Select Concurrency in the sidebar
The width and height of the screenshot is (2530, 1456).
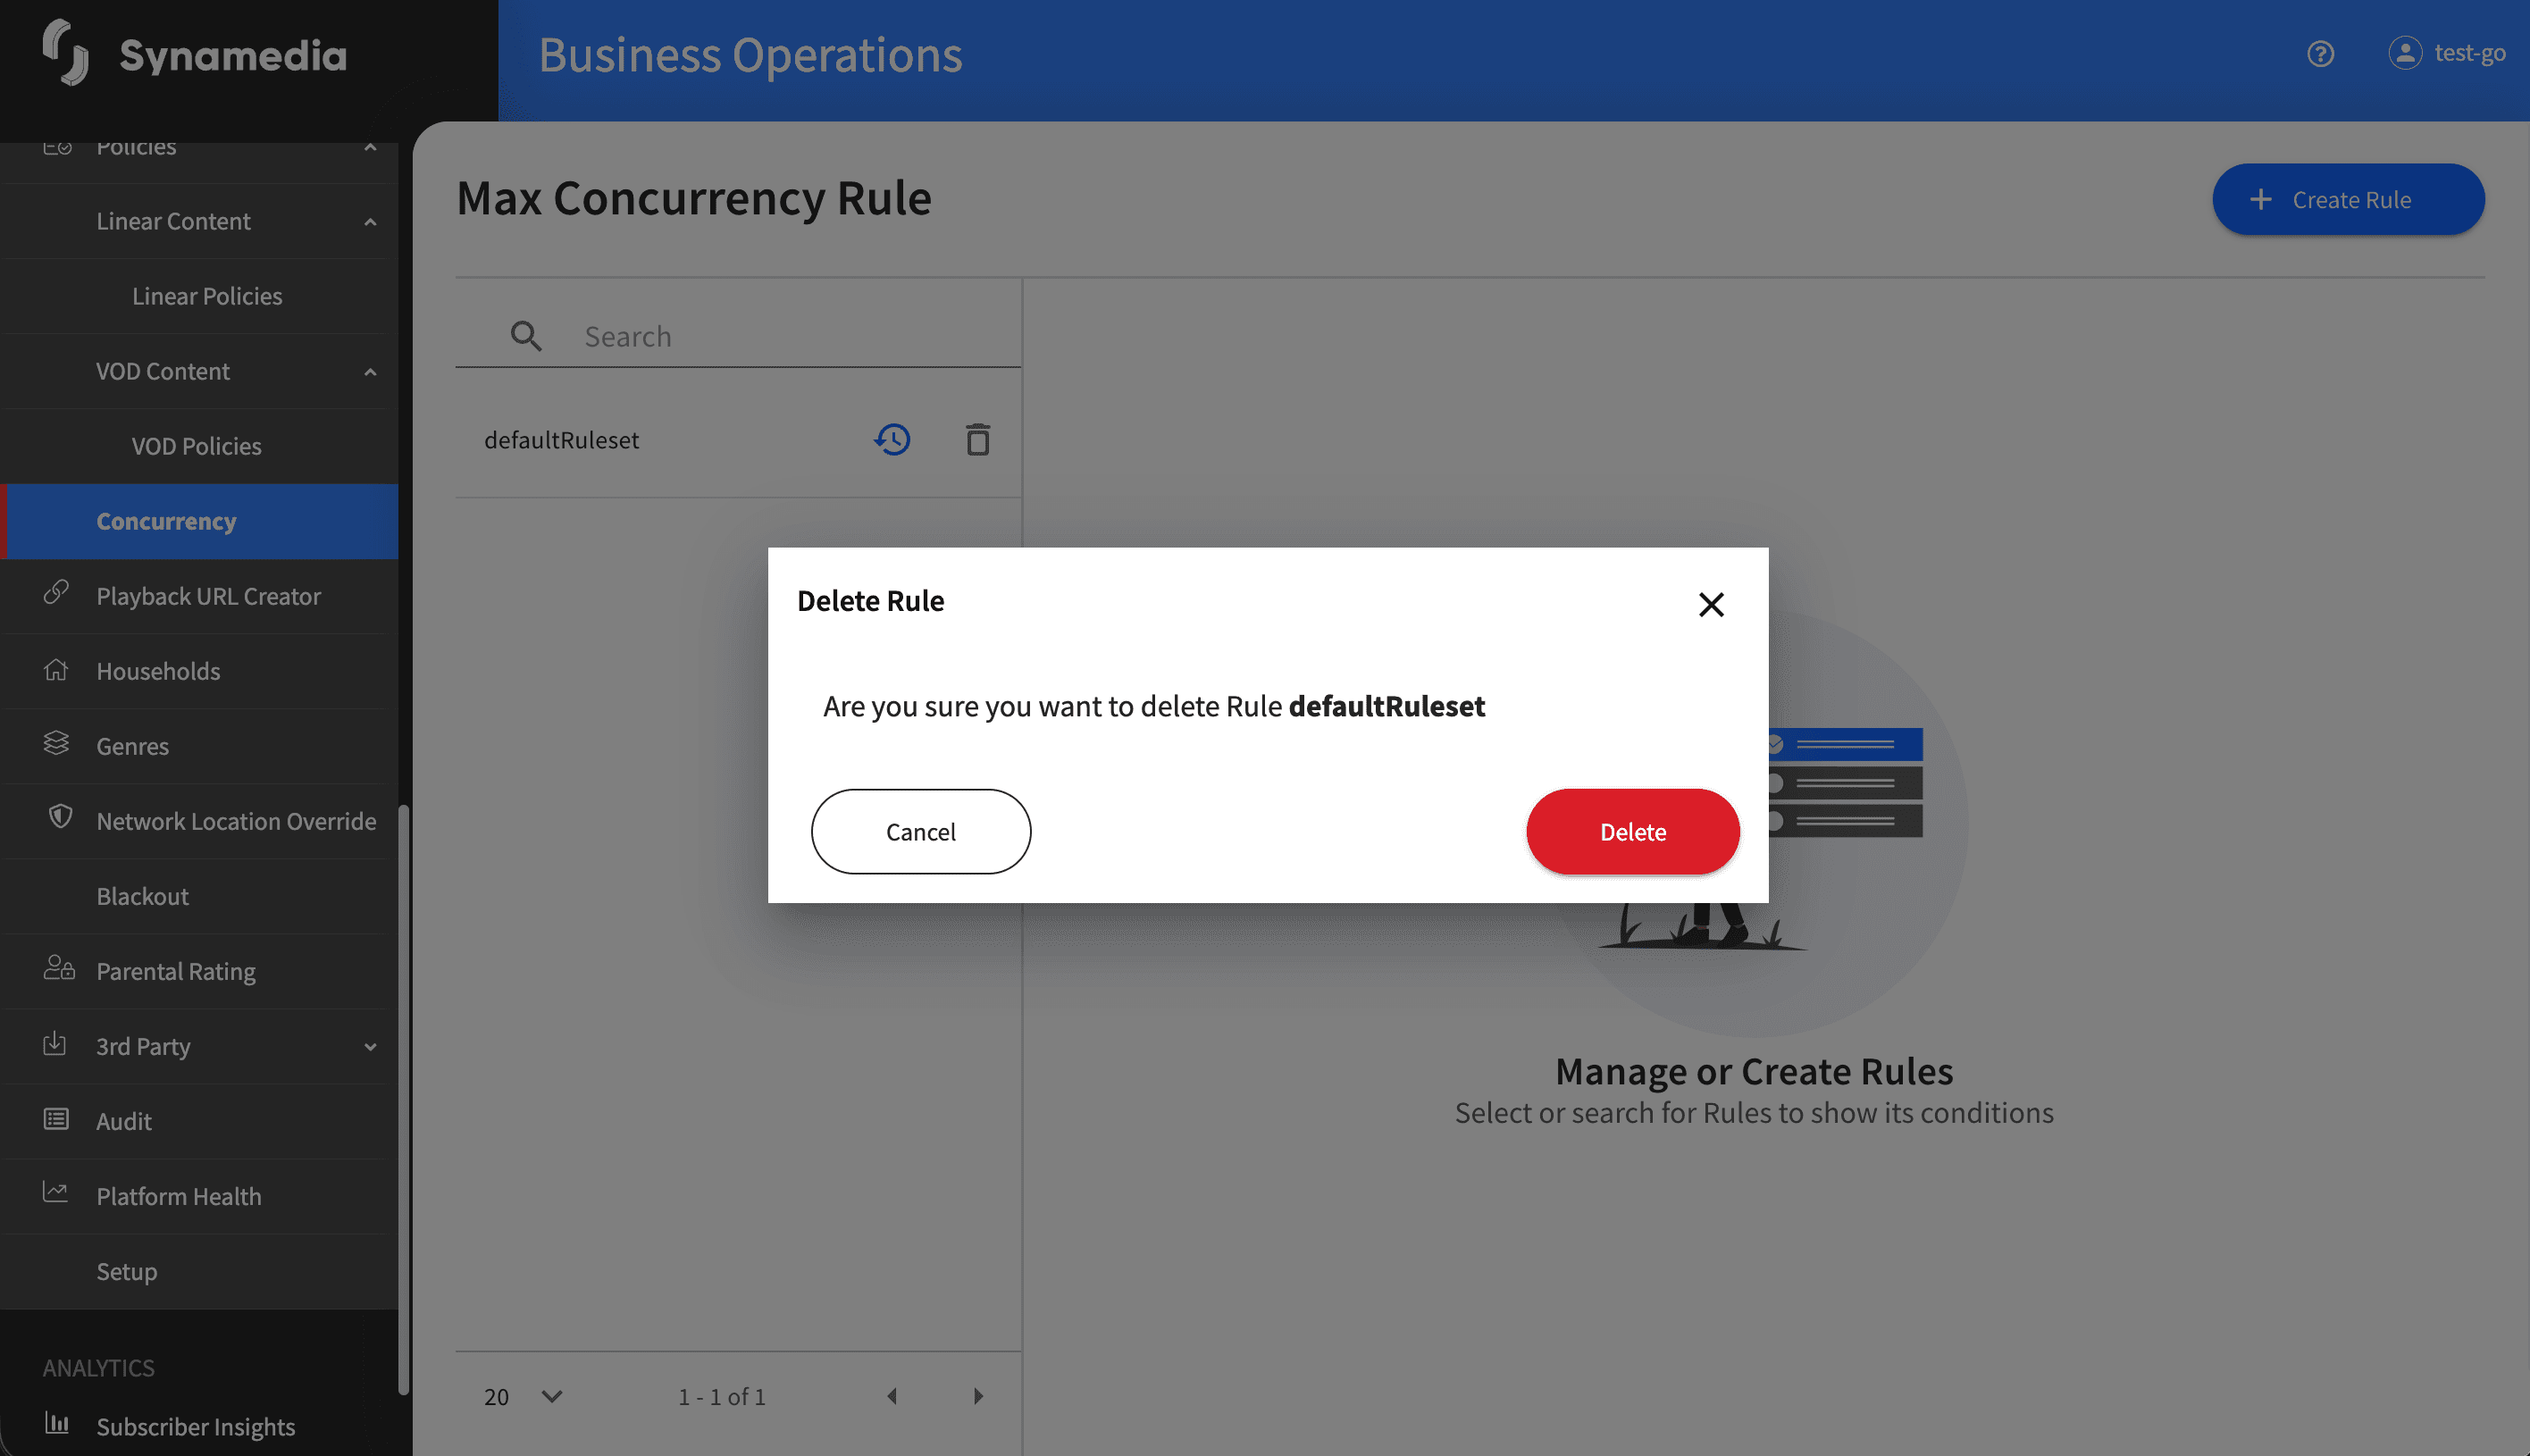click(x=199, y=521)
